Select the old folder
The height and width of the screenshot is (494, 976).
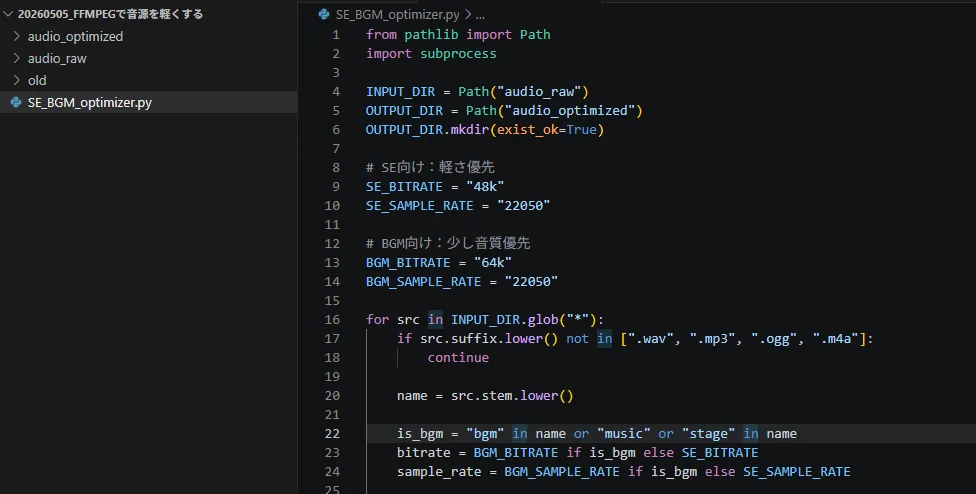(x=37, y=80)
